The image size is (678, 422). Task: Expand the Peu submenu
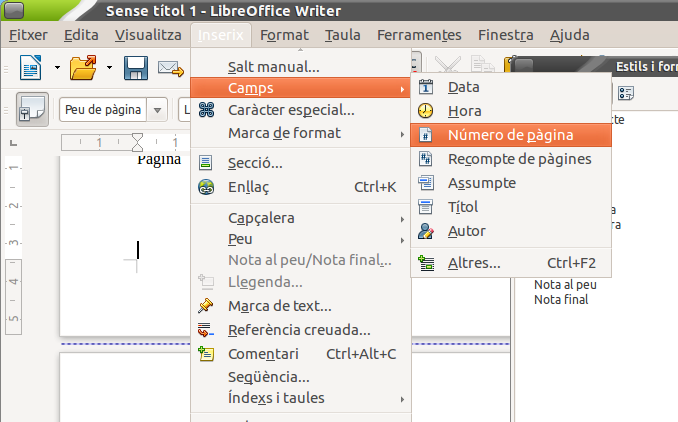coord(301,239)
